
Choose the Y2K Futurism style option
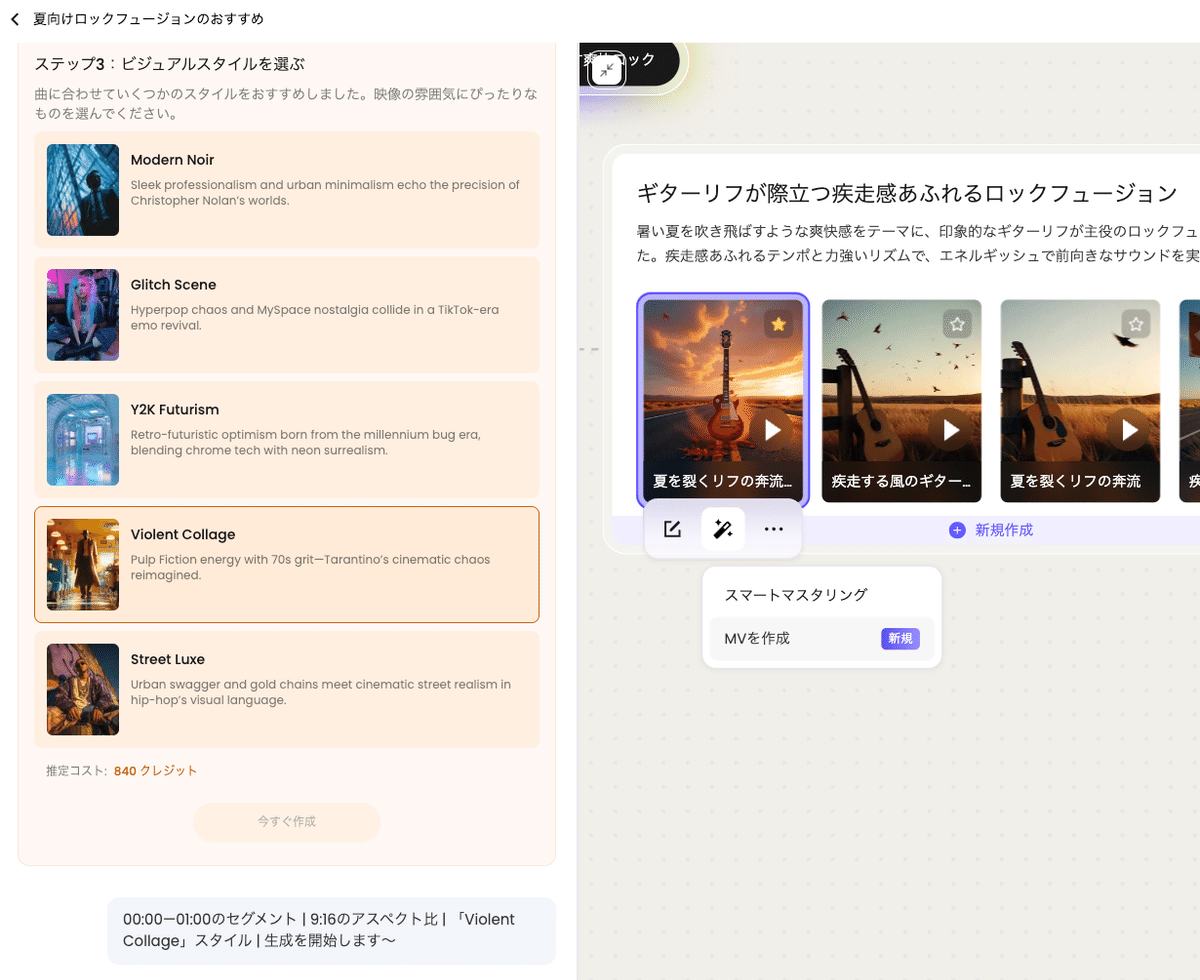click(x=286, y=440)
